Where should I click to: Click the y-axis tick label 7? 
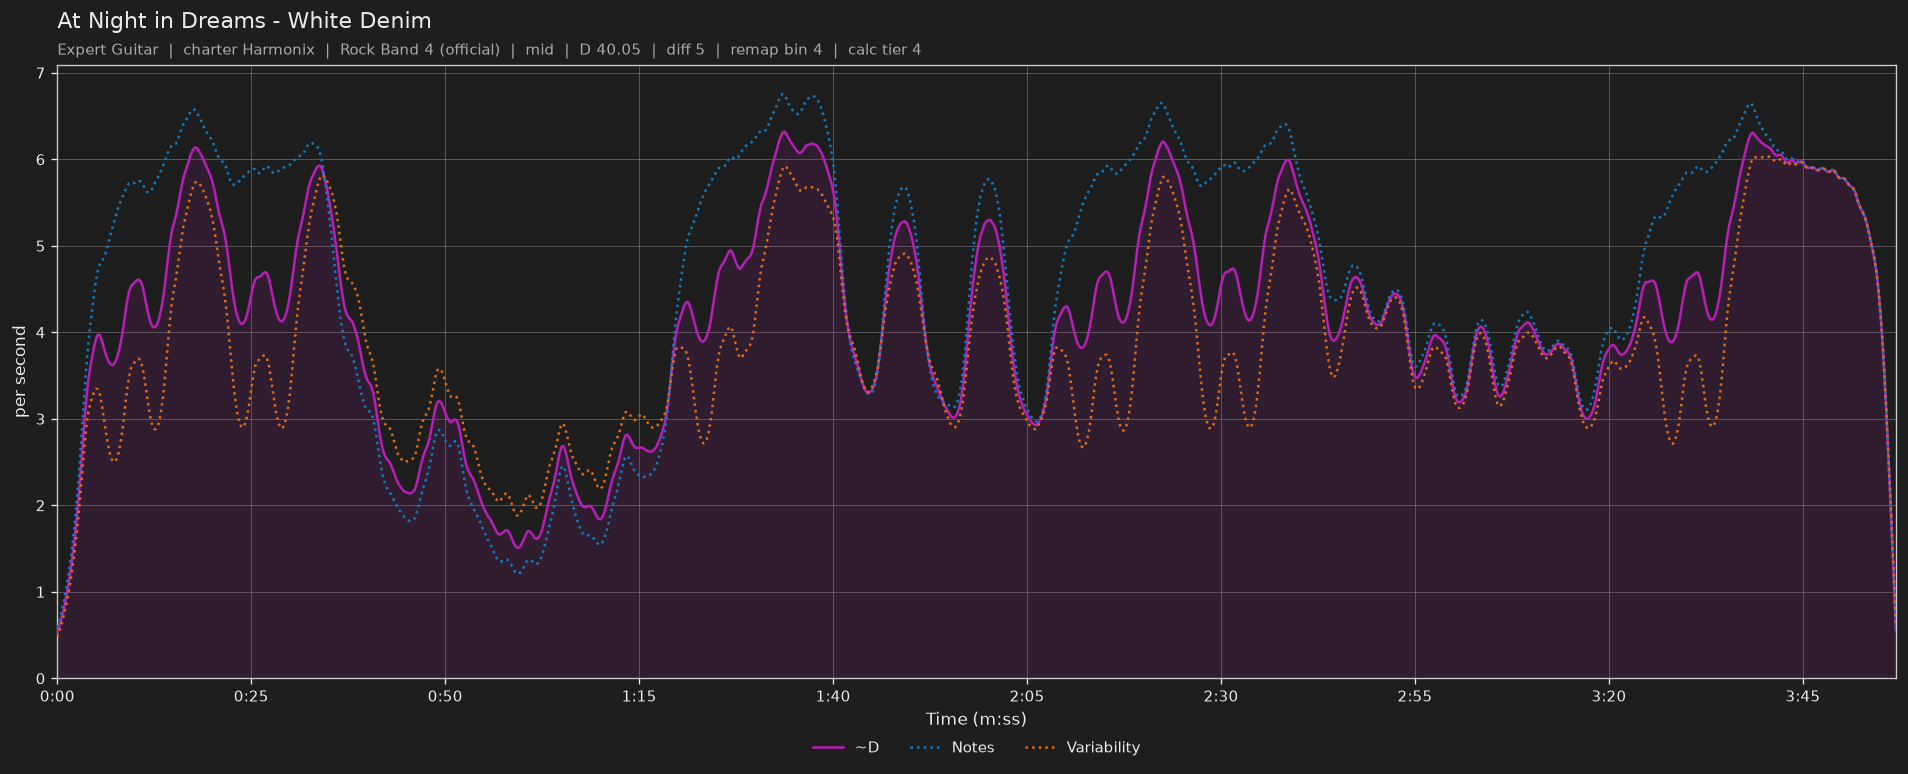tap(40, 73)
